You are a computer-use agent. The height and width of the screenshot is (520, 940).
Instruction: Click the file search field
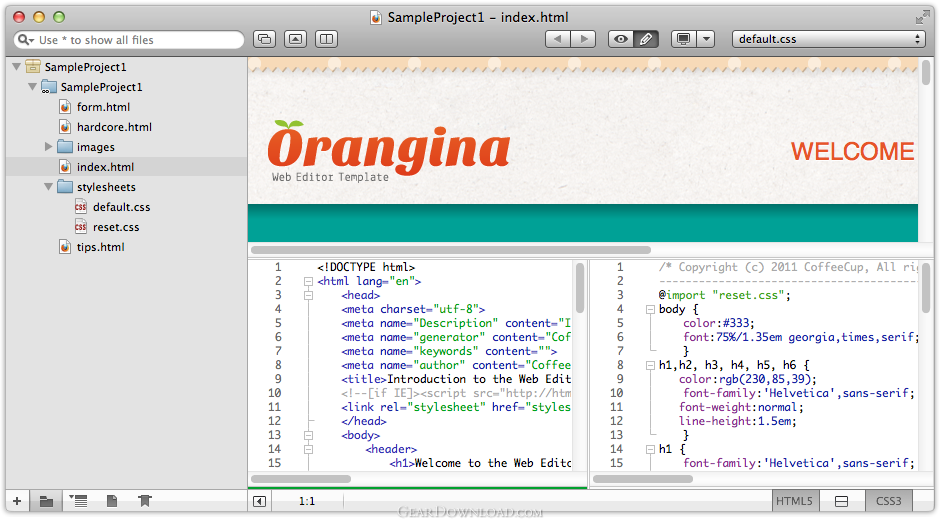pyautogui.click(x=129, y=40)
